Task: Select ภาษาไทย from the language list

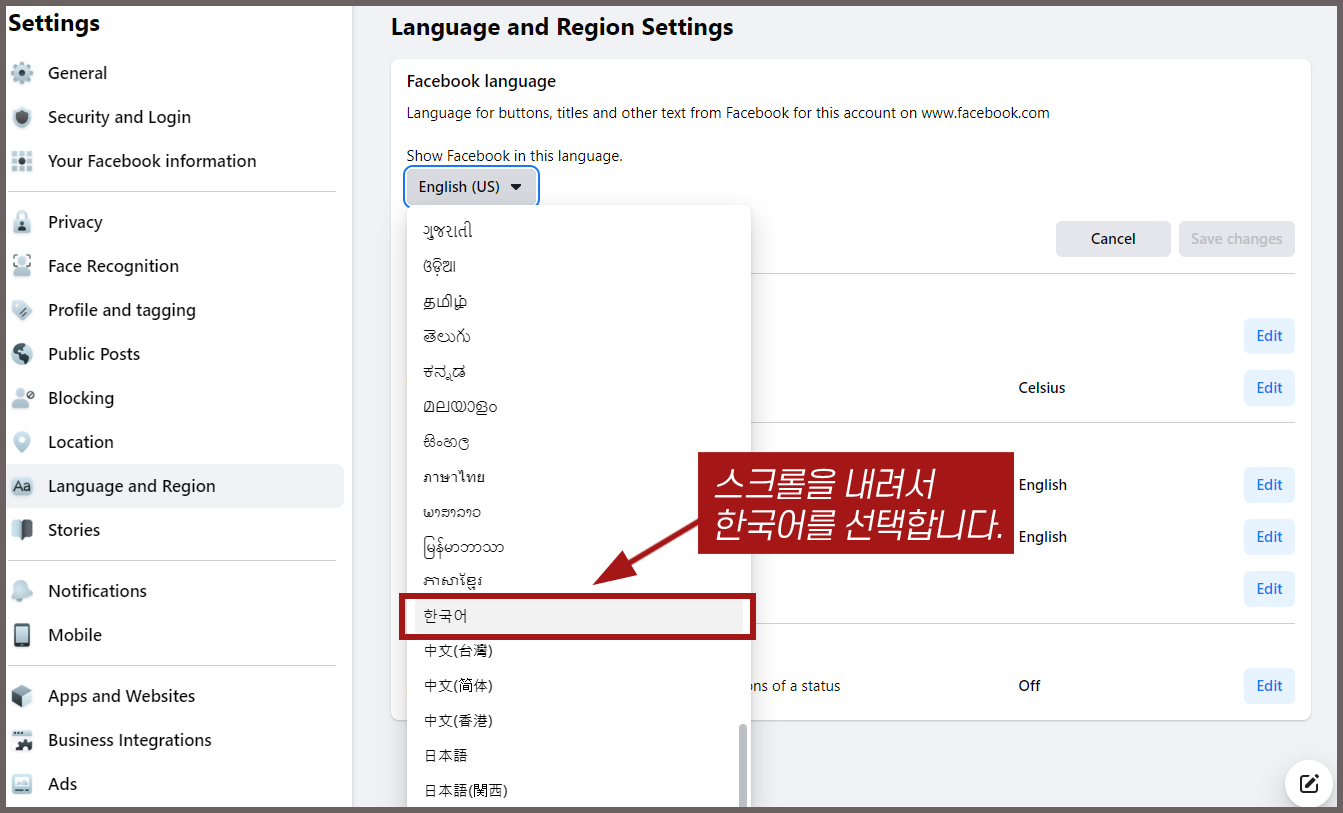Action: coord(576,476)
